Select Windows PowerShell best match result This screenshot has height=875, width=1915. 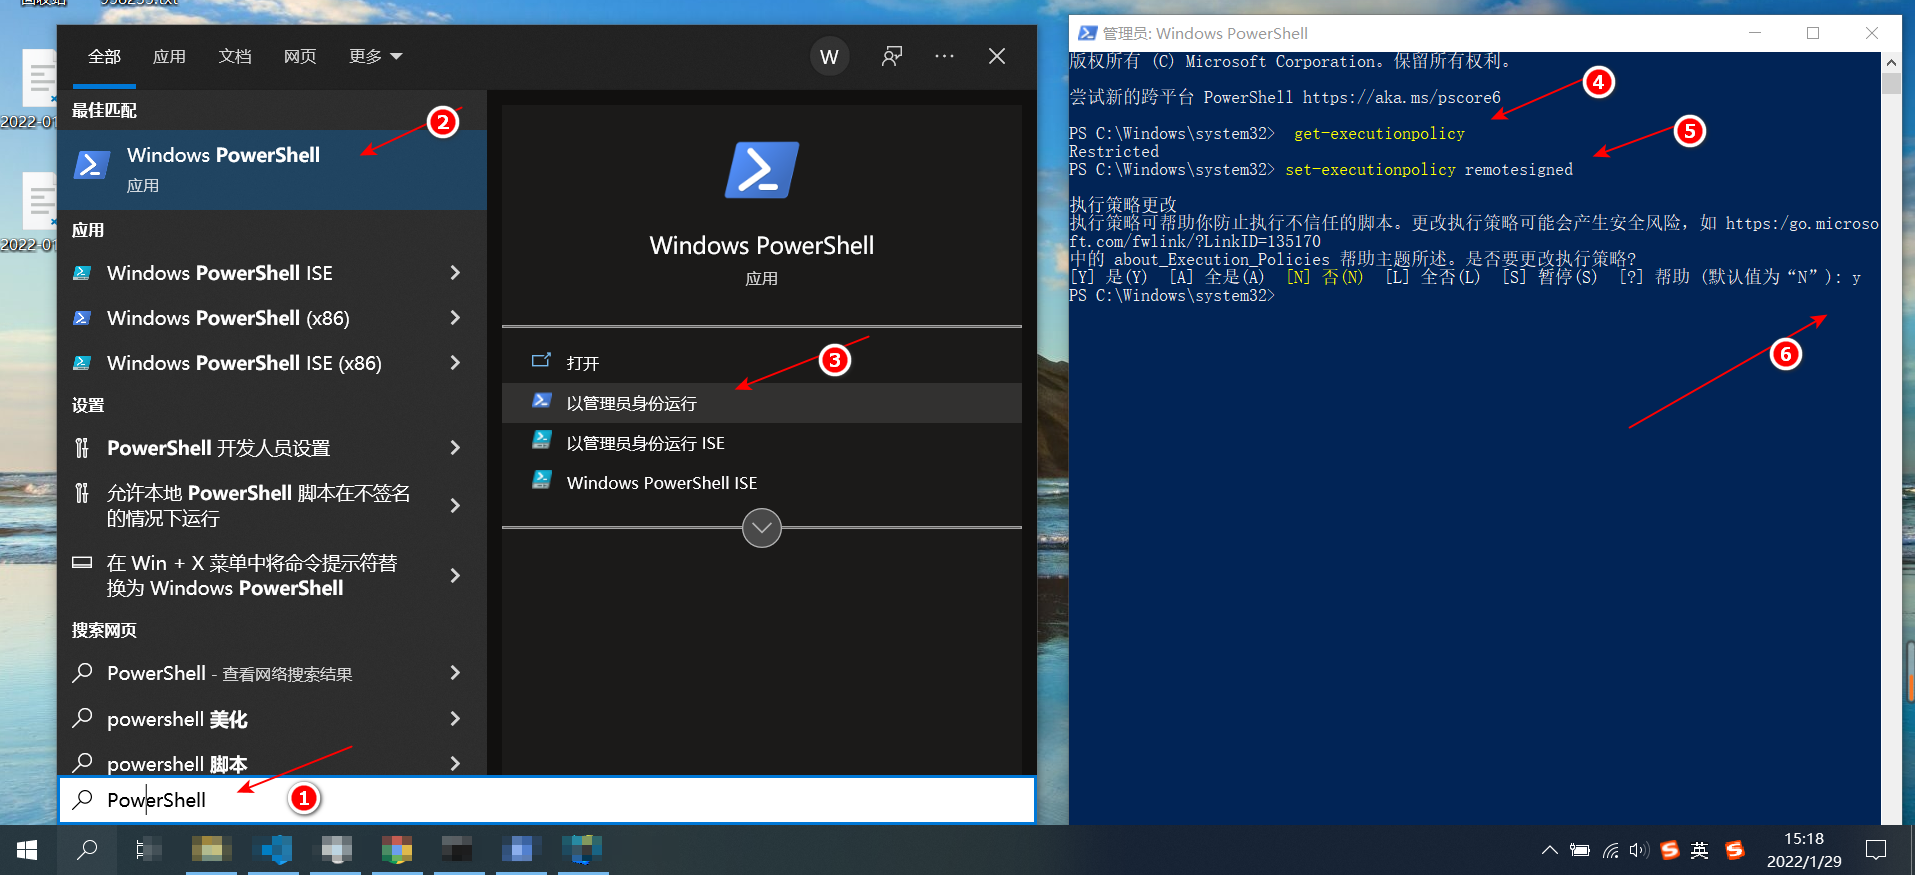[272, 169]
